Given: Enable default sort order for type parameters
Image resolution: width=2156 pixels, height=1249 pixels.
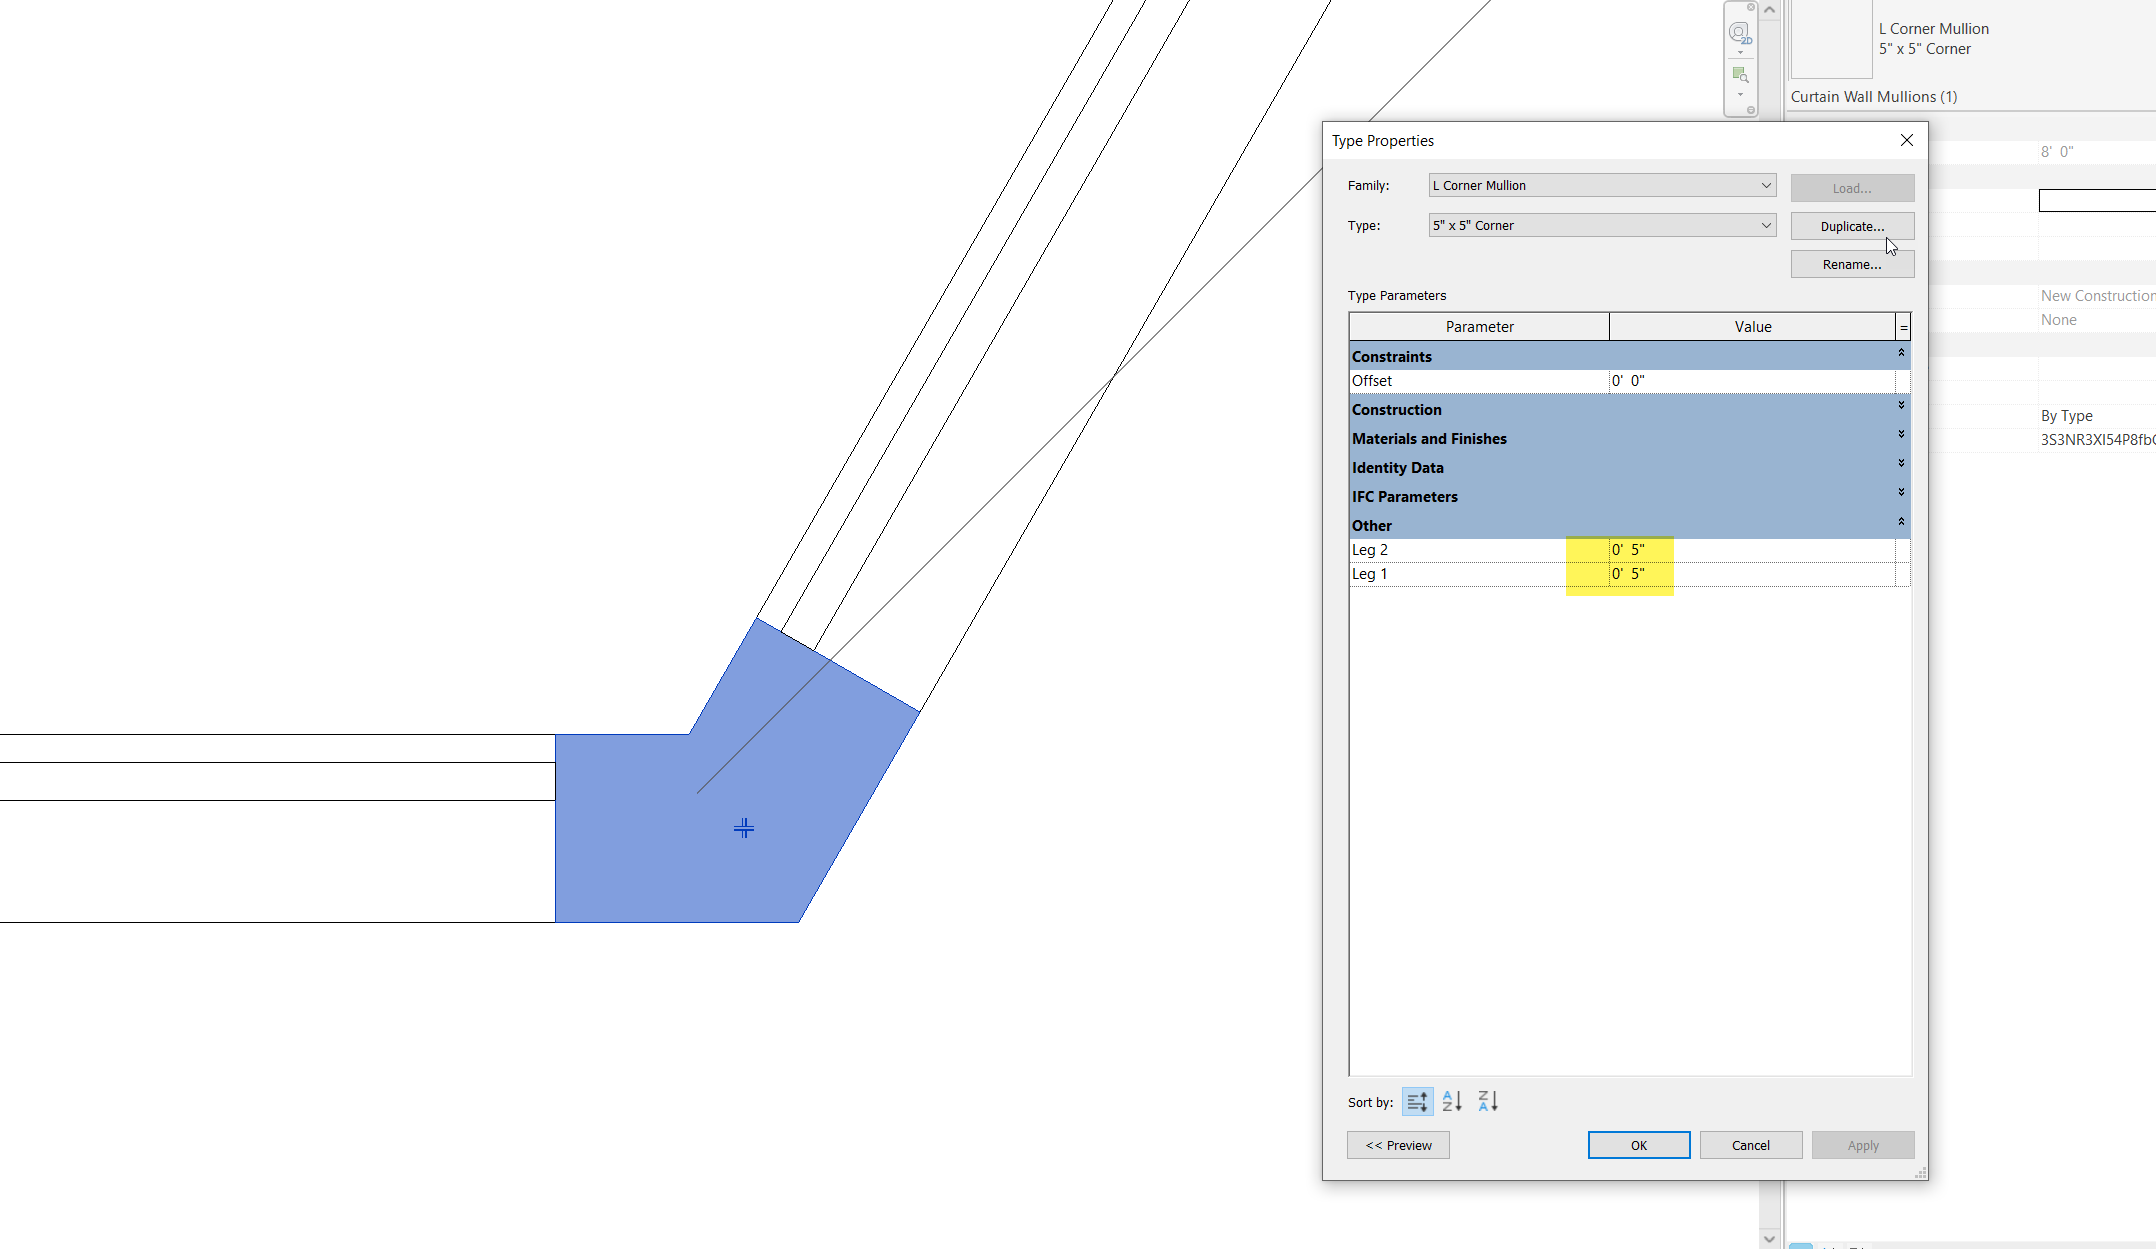Looking at the screenshot, I should [x=1417, y=1101].
